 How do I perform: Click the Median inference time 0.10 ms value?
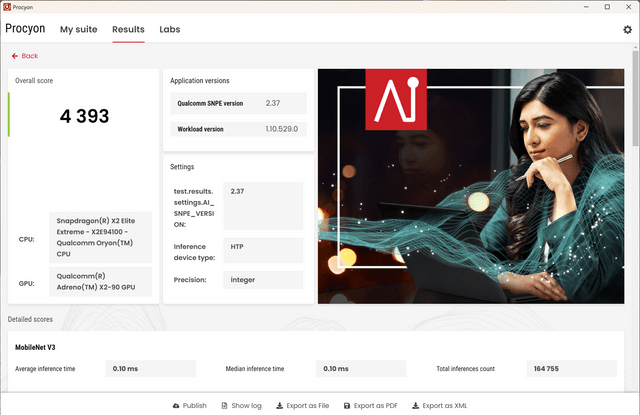pyautogui.click(x=361, y=368)
